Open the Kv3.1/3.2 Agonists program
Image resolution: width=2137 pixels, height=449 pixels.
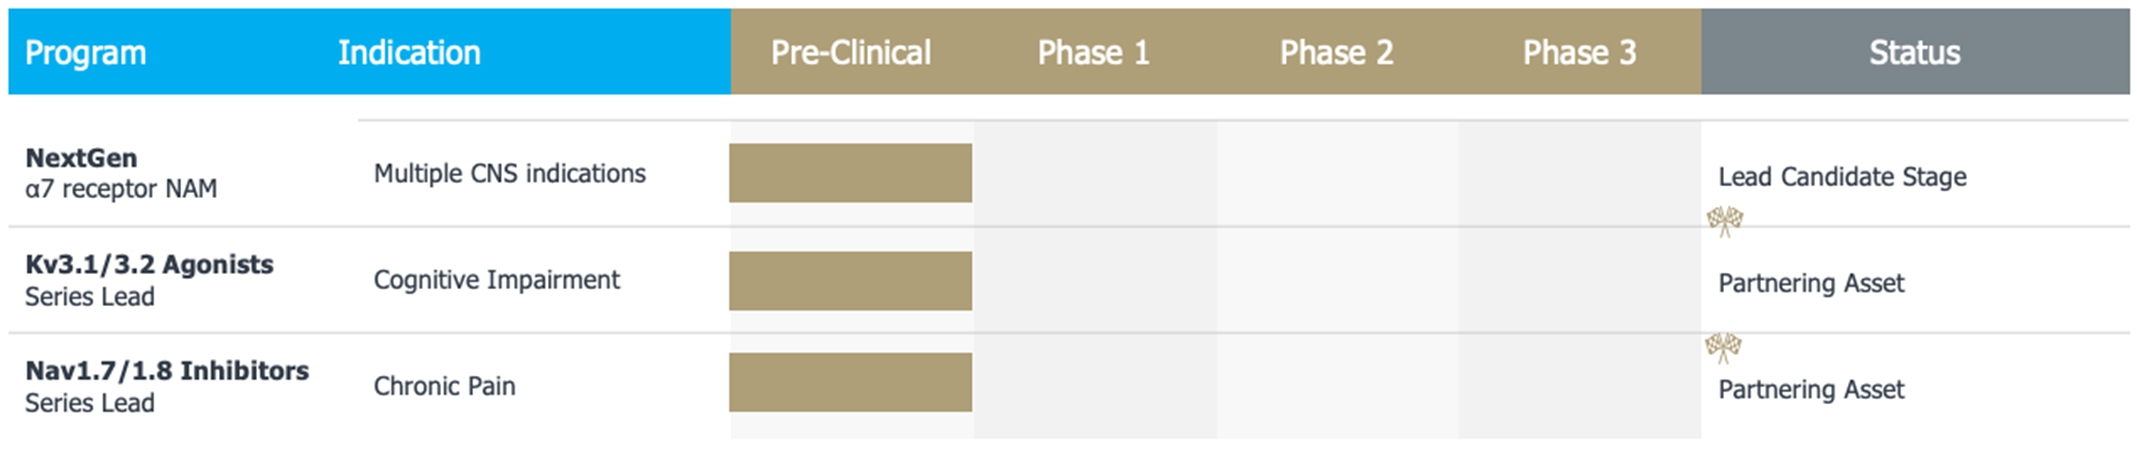(149, 265)
